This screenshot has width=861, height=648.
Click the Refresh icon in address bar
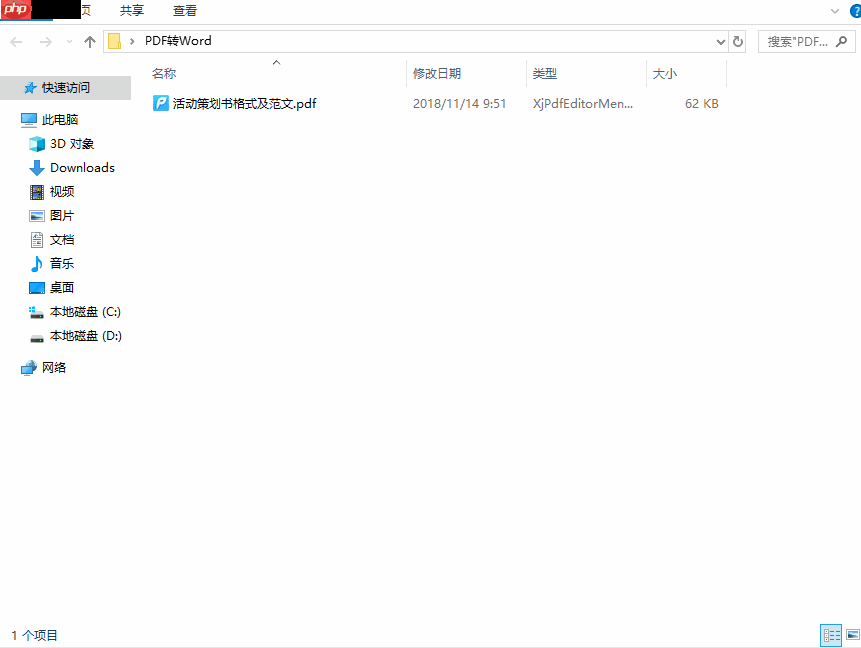738,41
